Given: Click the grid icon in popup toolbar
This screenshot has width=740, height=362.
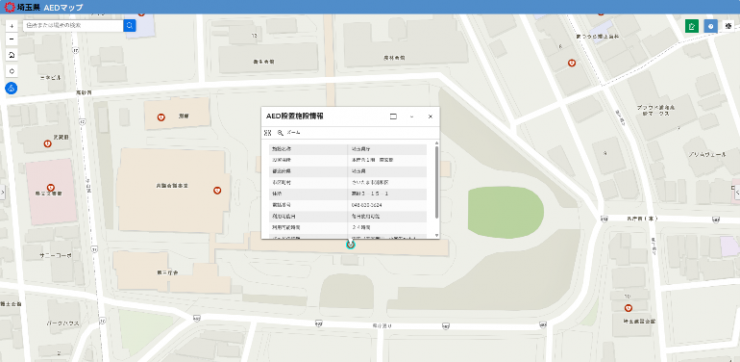Looking at the screenshot, I should pyautogui.click(x=268, y=133).
